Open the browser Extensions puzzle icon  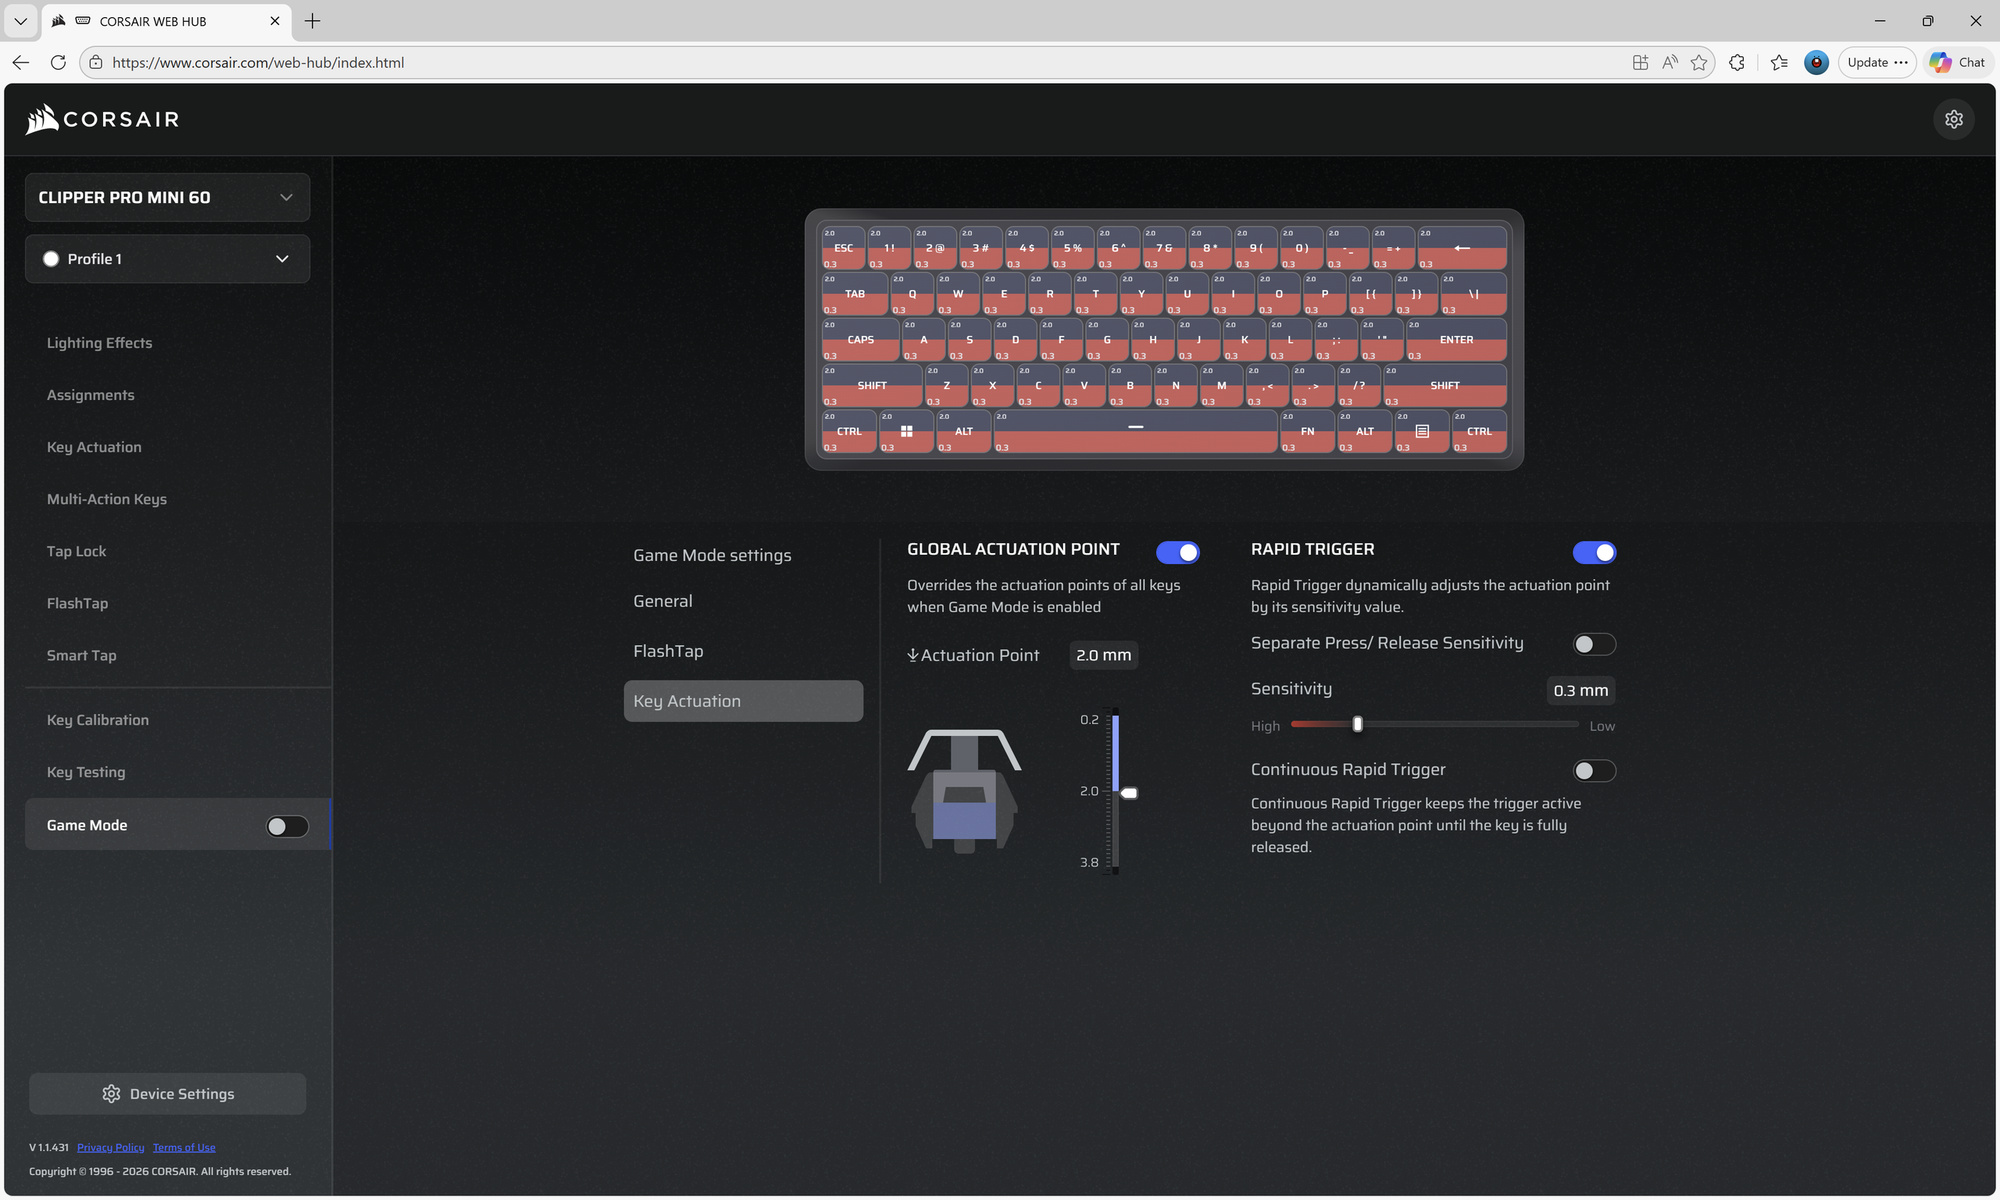click(1737, 62)
